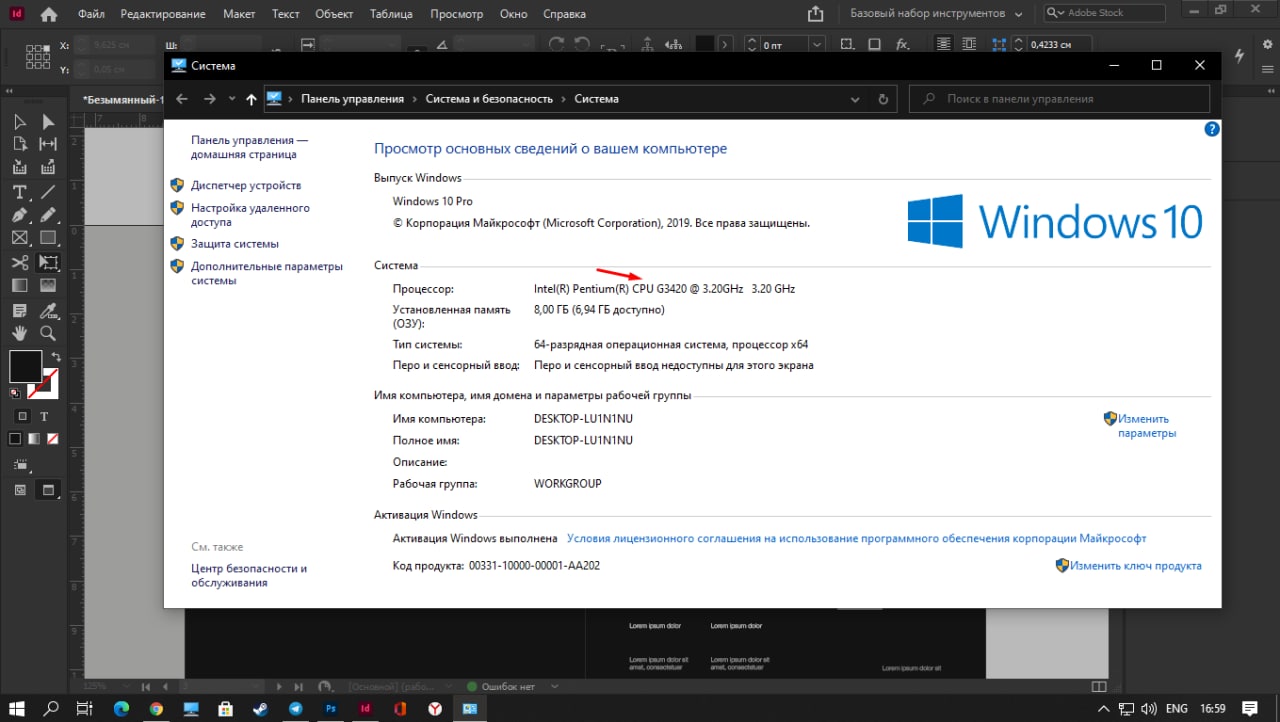1280x722 pixels.
Task: Open the Таблица menu
Action: (x=391, y=15)
